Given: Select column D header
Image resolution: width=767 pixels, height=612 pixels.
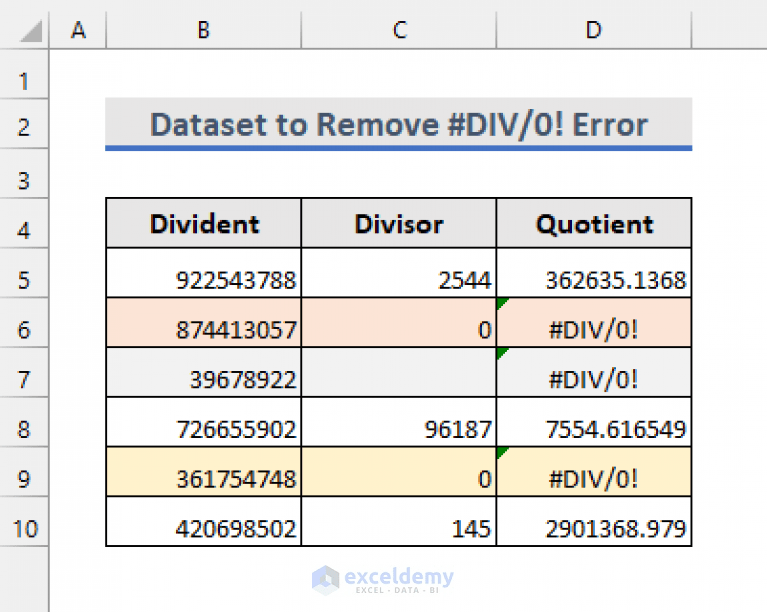Looking at the screenshot, I should pos(594,30).
